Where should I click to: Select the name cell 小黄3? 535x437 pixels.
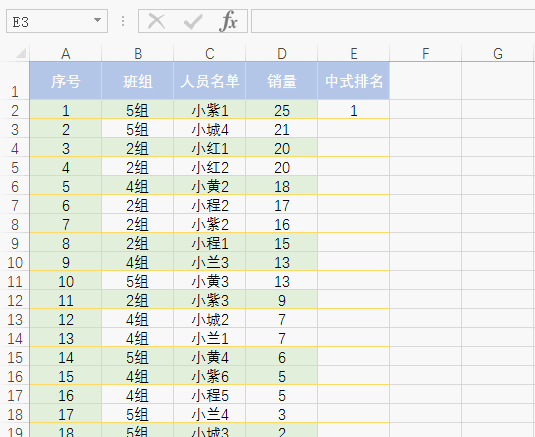[209, 280]
